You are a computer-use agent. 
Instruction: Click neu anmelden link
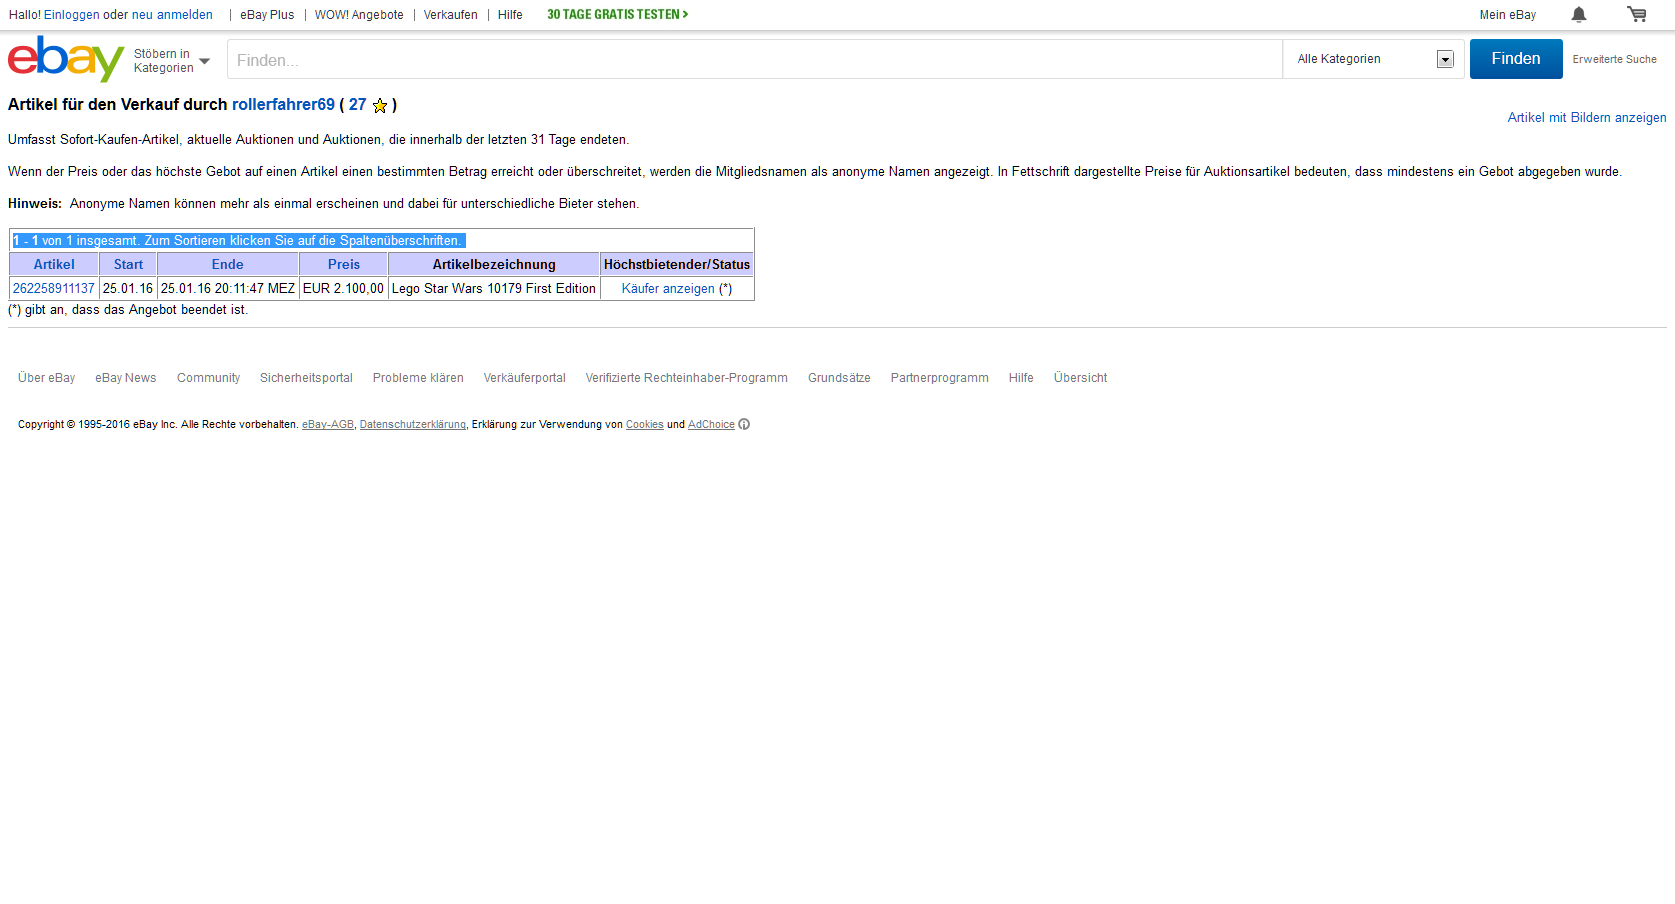[172, 15]
